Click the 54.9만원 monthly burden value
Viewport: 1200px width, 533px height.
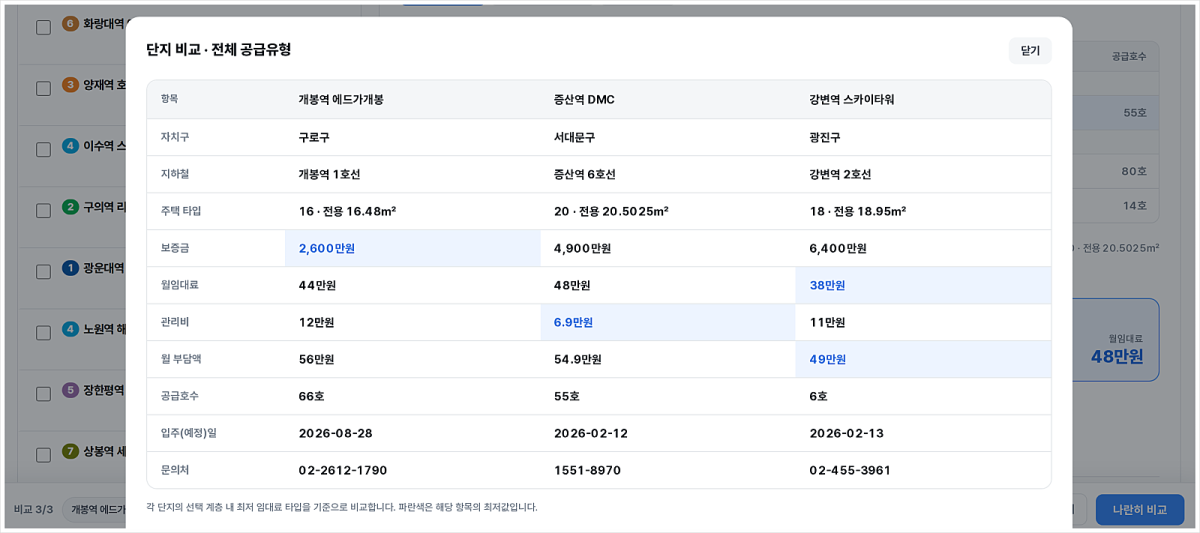click(x=577, y=359)
